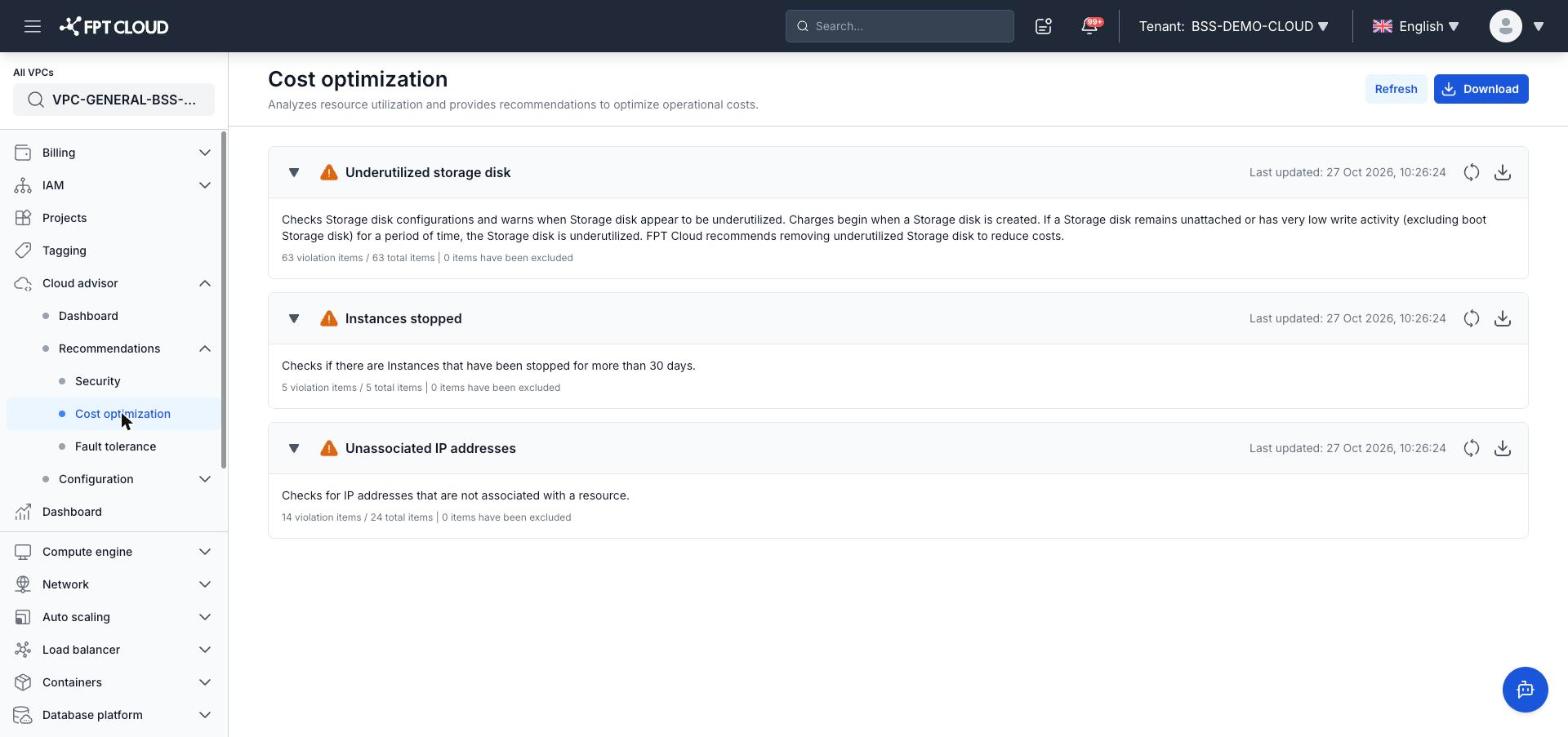Screen dimensions: 1568x737
Task: Open the Load balancer menu
Action: coord(113,650)
